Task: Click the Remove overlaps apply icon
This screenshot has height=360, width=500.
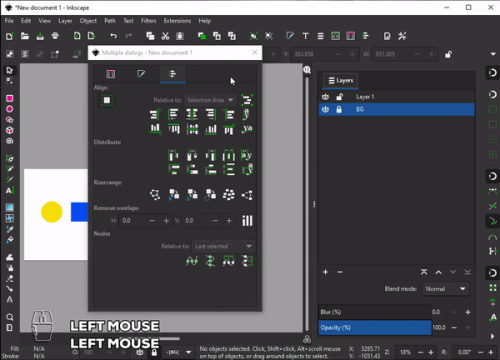Action: click(x=247, y=220)
